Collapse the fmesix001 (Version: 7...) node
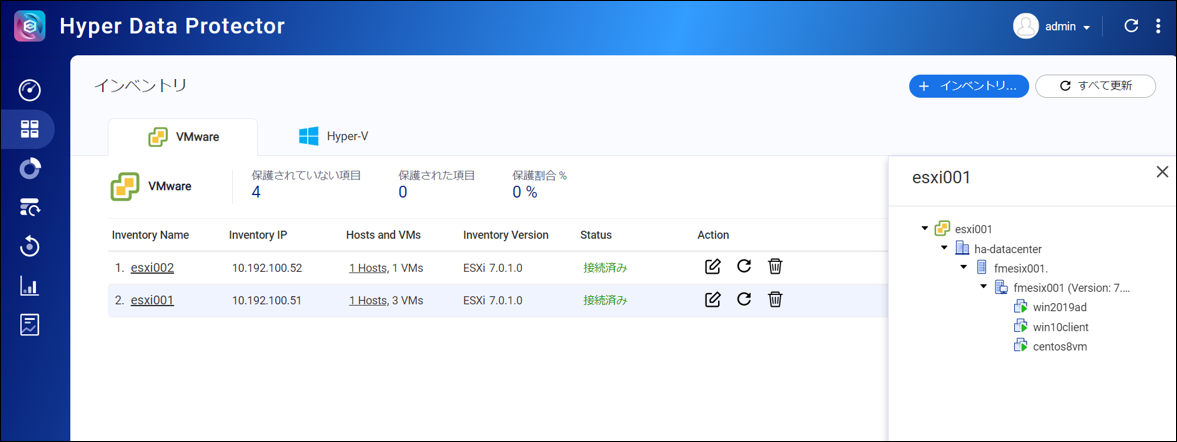This screenshot has height=442, width=1177. [x=984, y=287]
